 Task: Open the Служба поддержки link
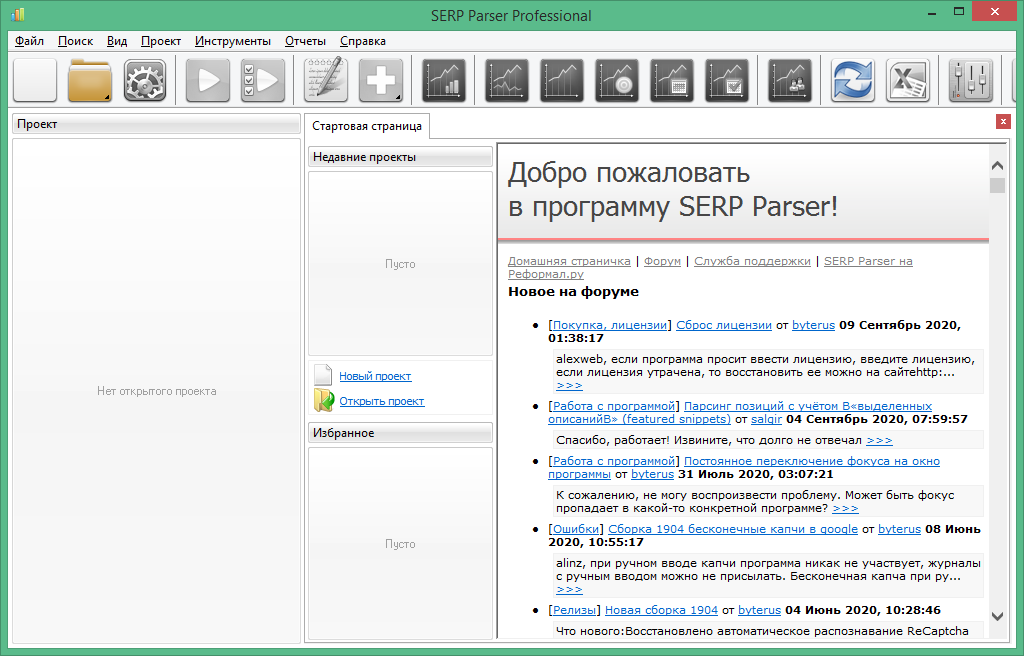click(x=752, y=261)
